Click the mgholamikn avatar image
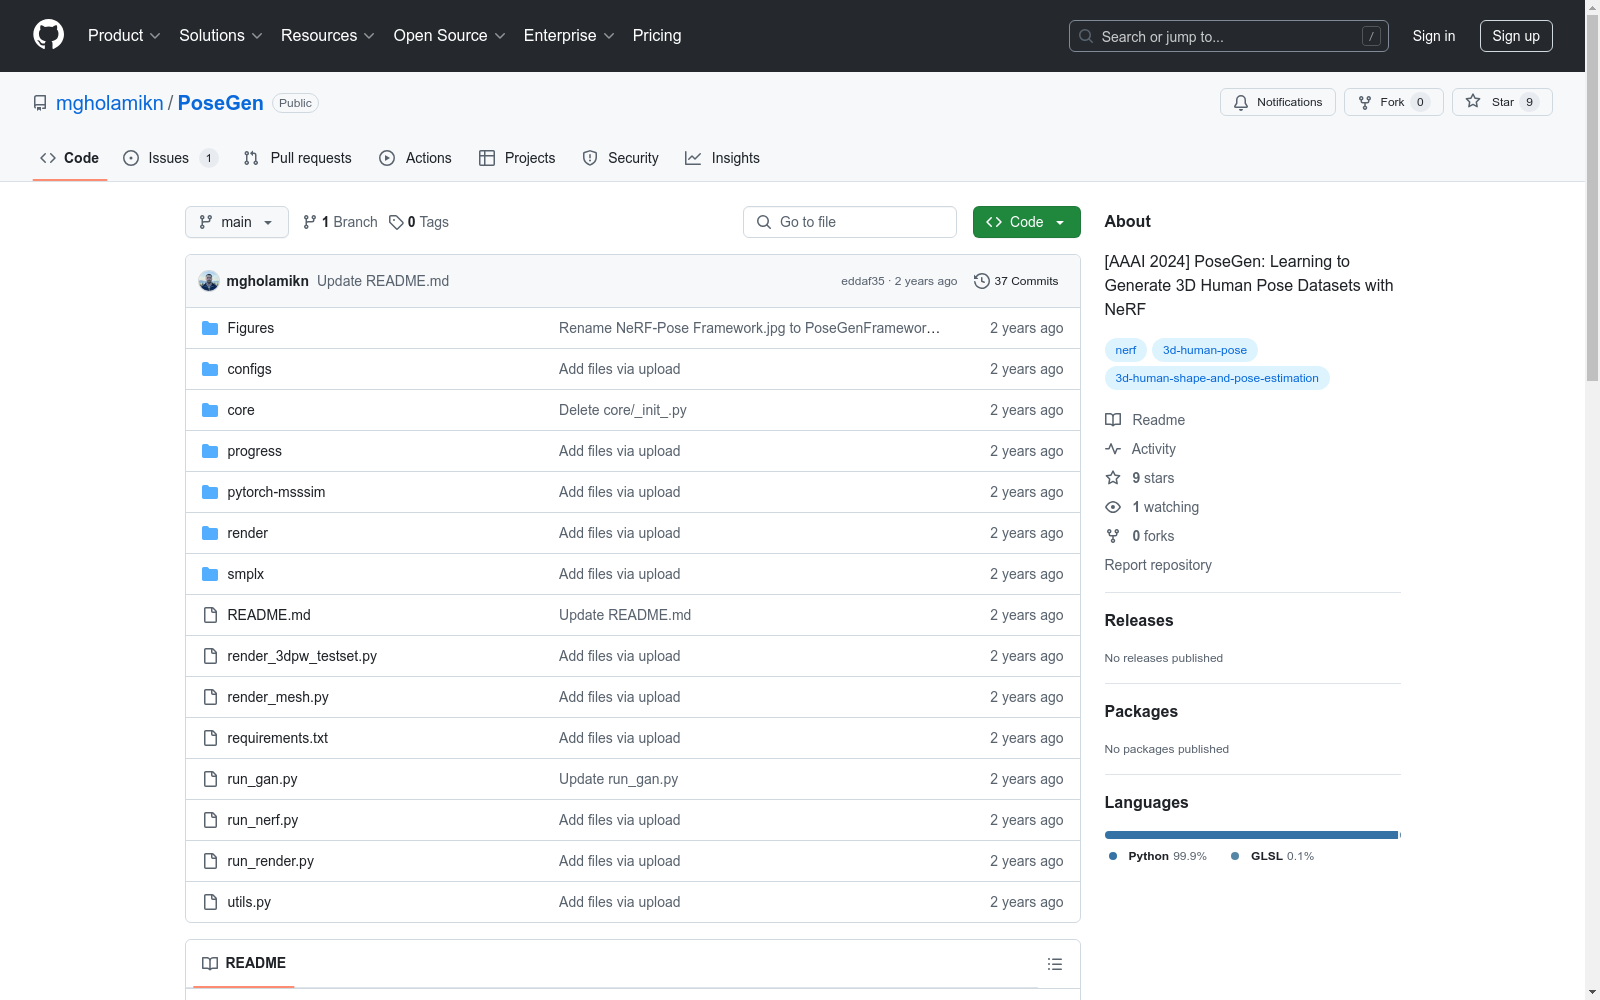 [209, 281]
